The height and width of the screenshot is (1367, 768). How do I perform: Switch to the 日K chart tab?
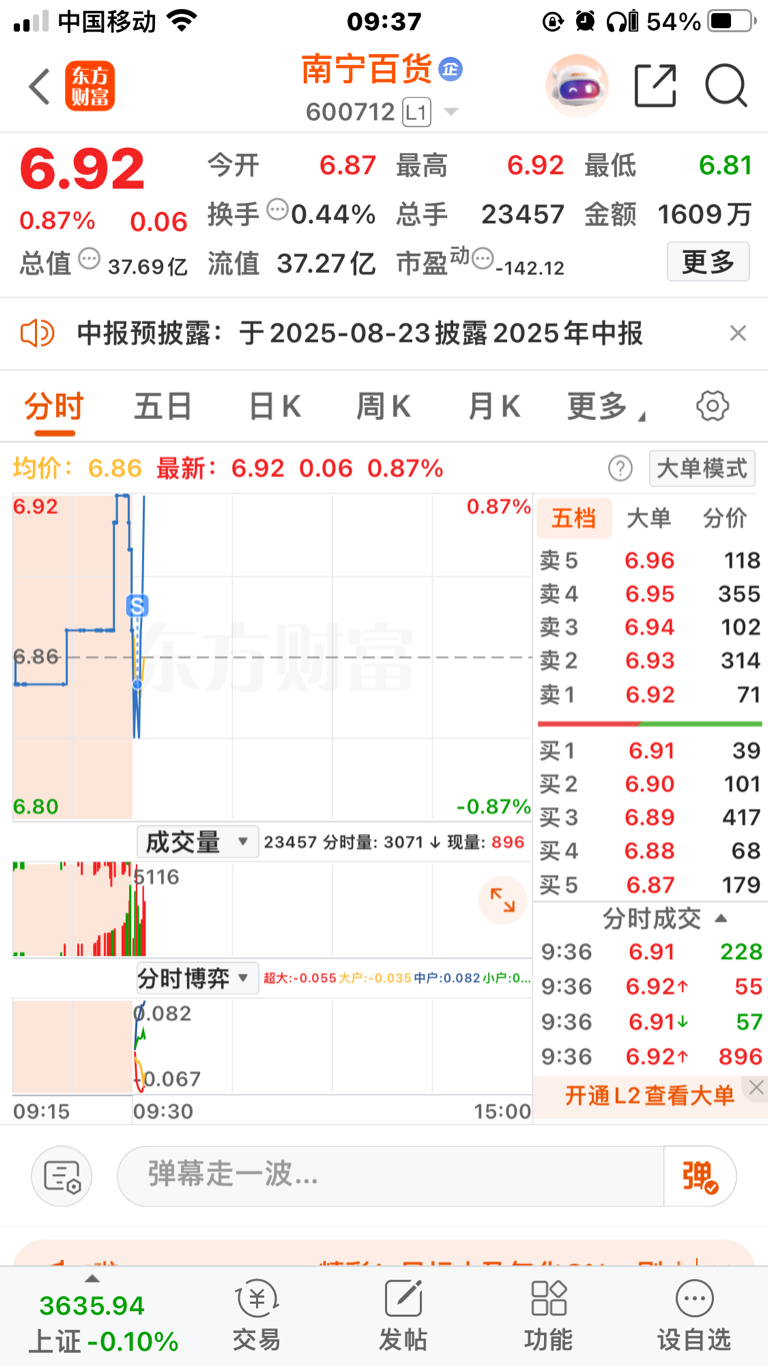click(x=274, y=407)
